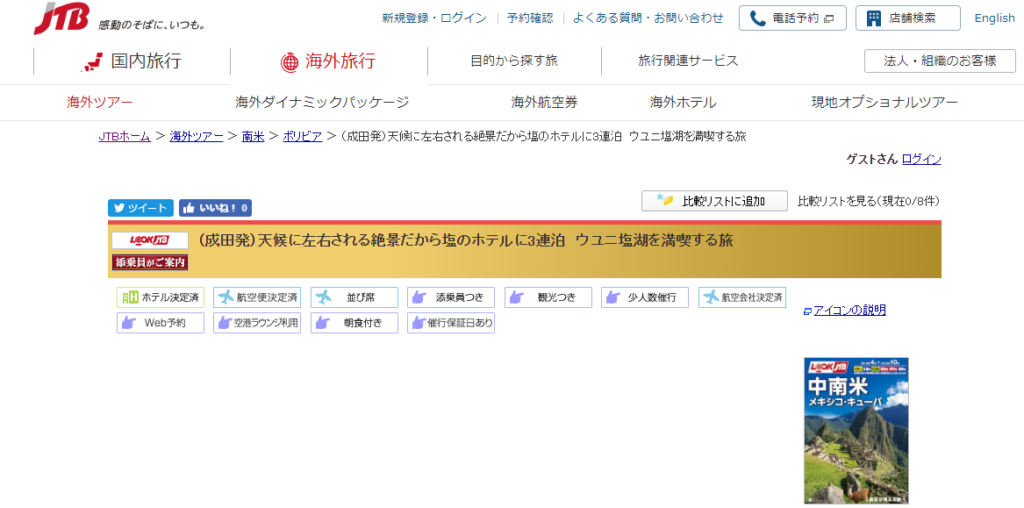Select the 国内旅行 main tab
The width and height of the screenshot is (1024, 508).
[x=132, y=61]
